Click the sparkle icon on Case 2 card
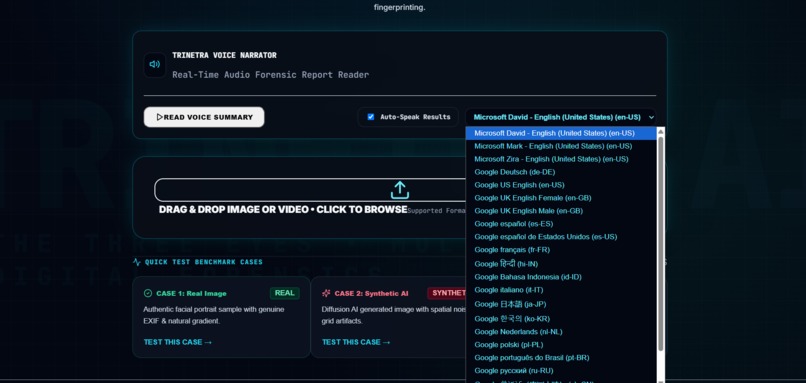Viewport: 806px width, 383px height. tap(326, 294)
